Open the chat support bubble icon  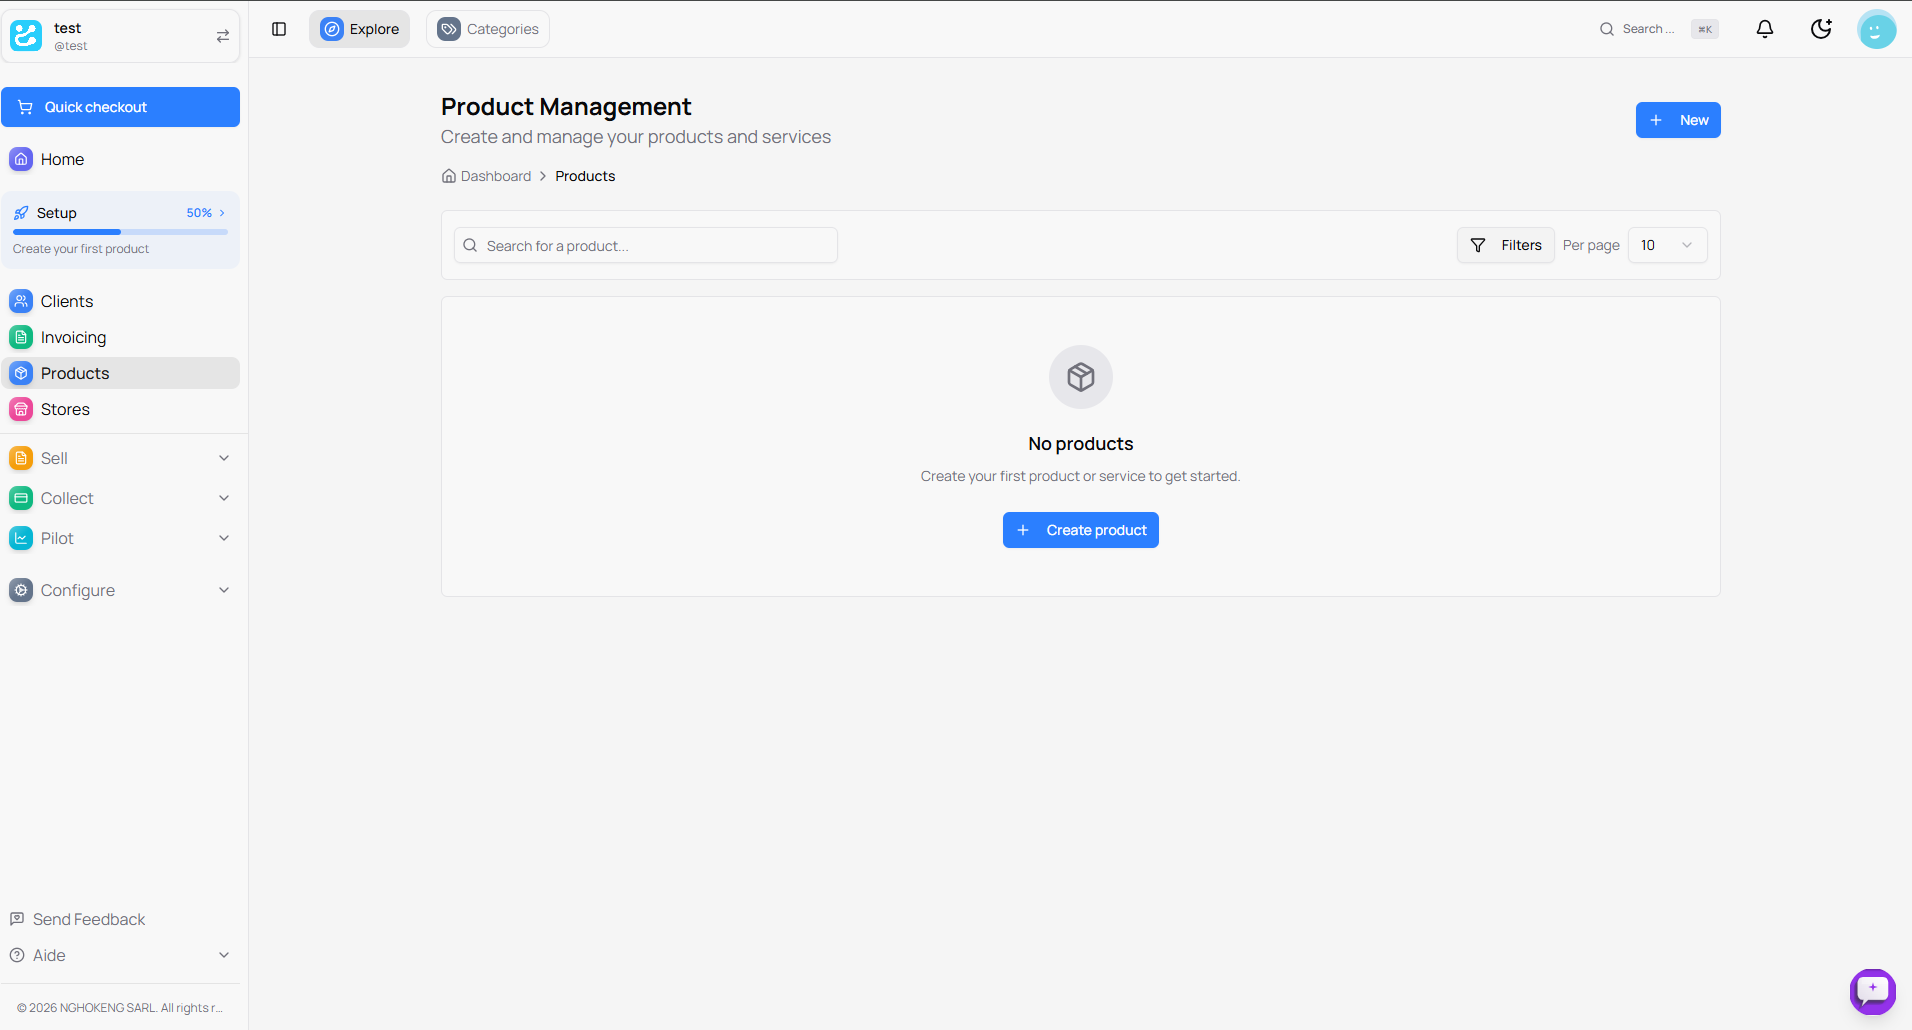[x=1872, y=991]
